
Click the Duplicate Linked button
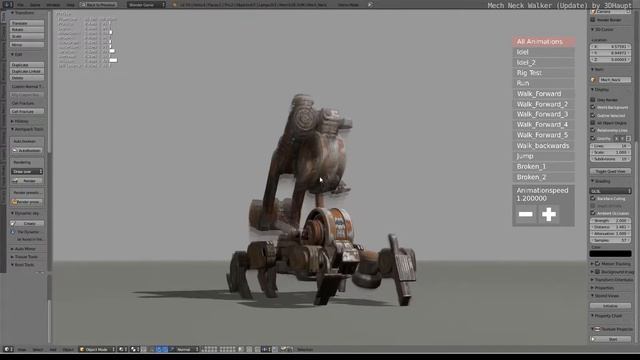coord(27,71)
